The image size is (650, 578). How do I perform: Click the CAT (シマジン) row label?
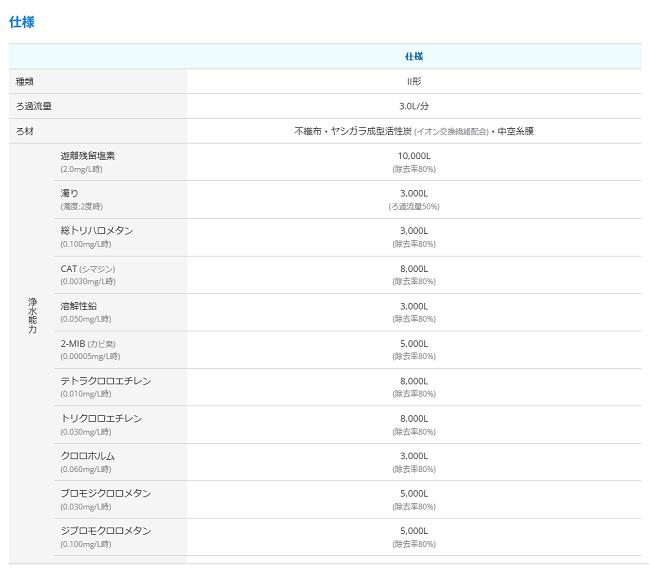coord(88,268)
